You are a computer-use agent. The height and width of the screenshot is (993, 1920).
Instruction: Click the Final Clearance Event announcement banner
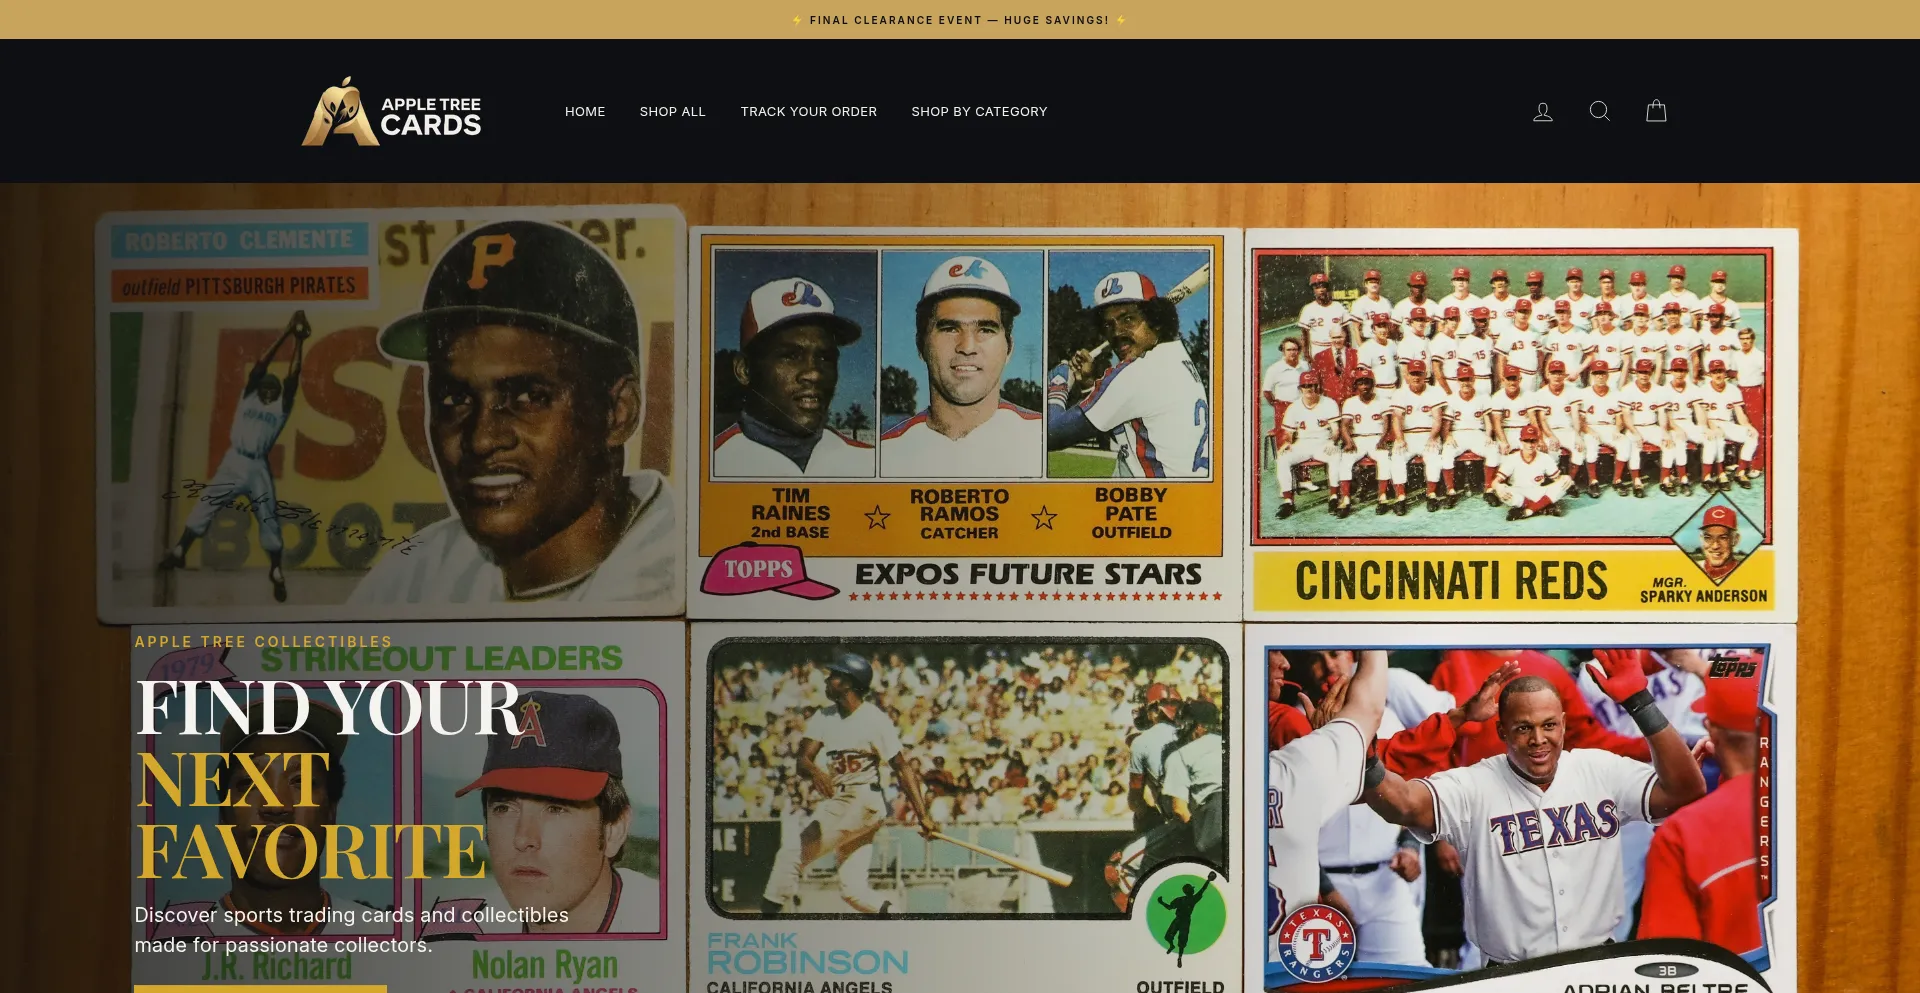[960, 20]
